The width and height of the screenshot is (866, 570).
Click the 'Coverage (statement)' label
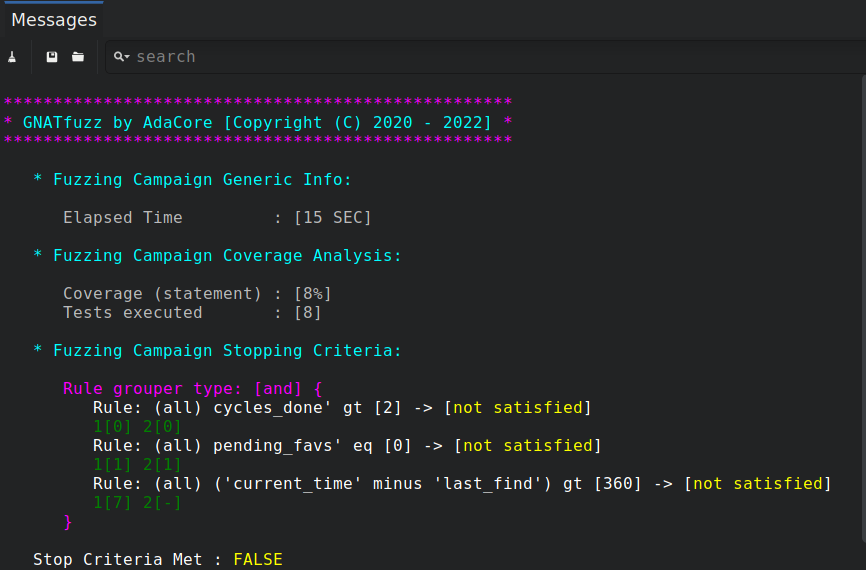pos(162,293)
